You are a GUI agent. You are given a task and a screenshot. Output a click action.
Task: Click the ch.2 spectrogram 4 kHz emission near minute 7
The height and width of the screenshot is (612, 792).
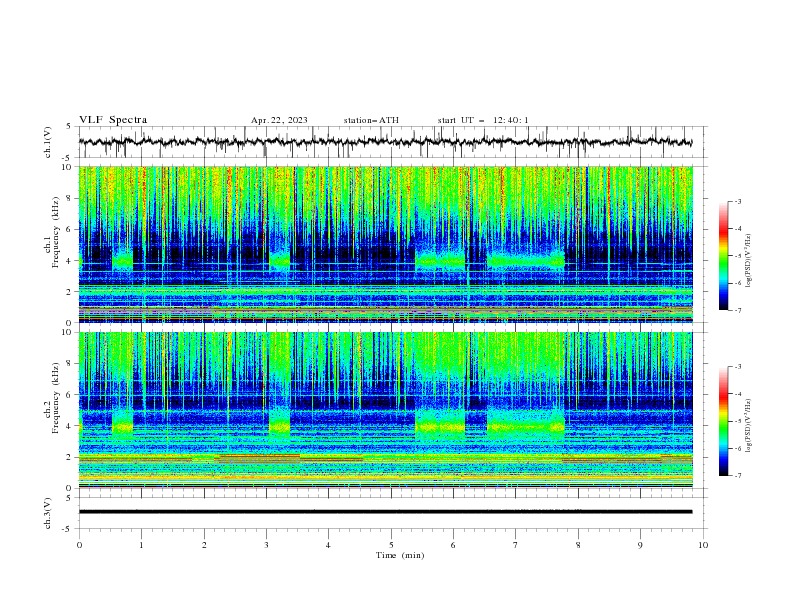[x=525, y=427]
